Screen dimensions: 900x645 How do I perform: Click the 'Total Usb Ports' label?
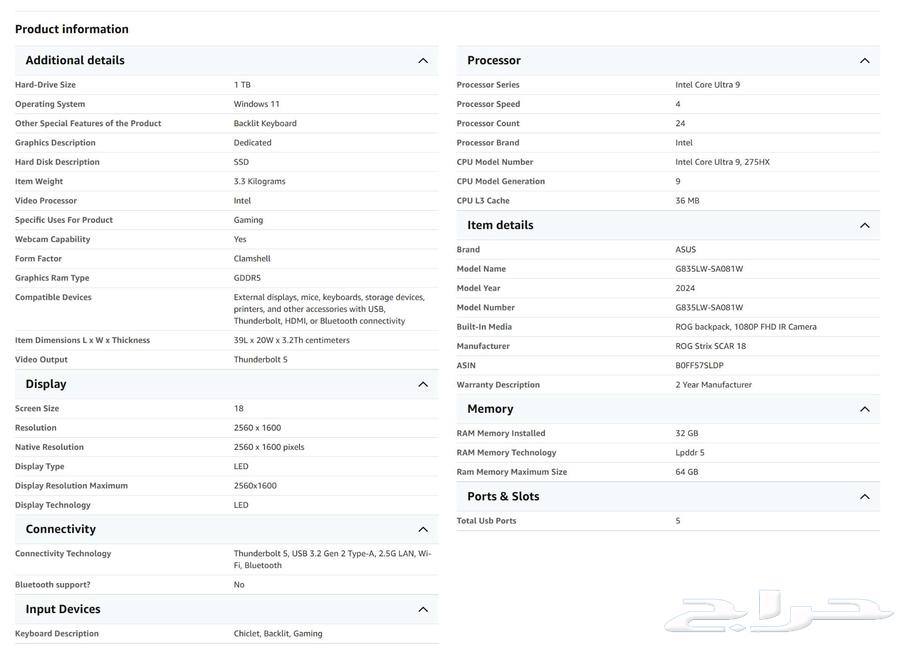click(x=486, y=521)
